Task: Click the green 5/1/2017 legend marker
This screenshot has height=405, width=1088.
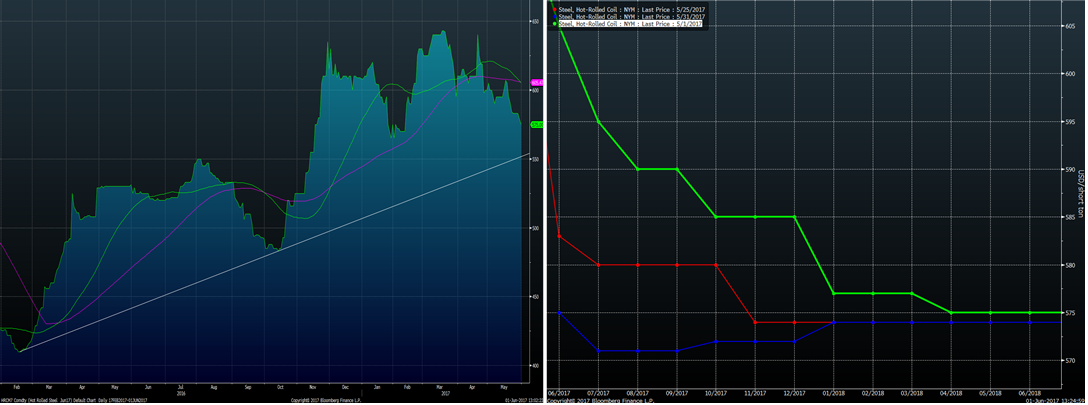Action: point(553,24)
